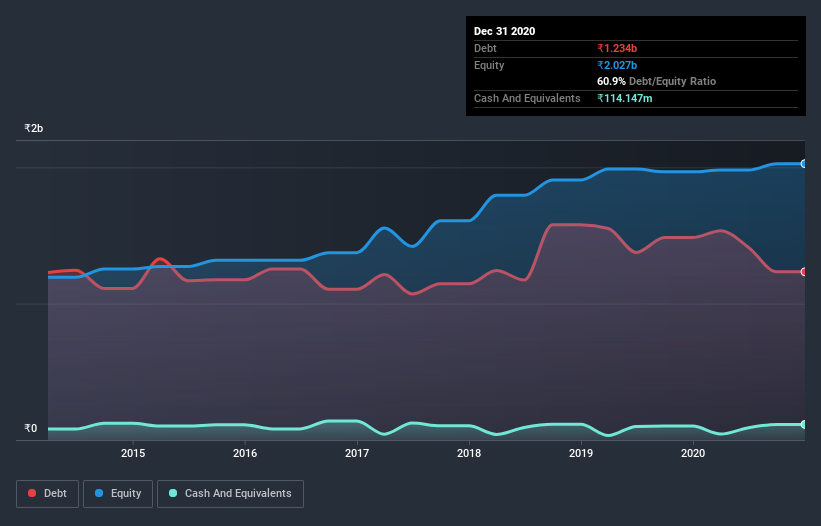Click the ₹114.147m cash value
The image size is (821, 526).
coord(625,98)
